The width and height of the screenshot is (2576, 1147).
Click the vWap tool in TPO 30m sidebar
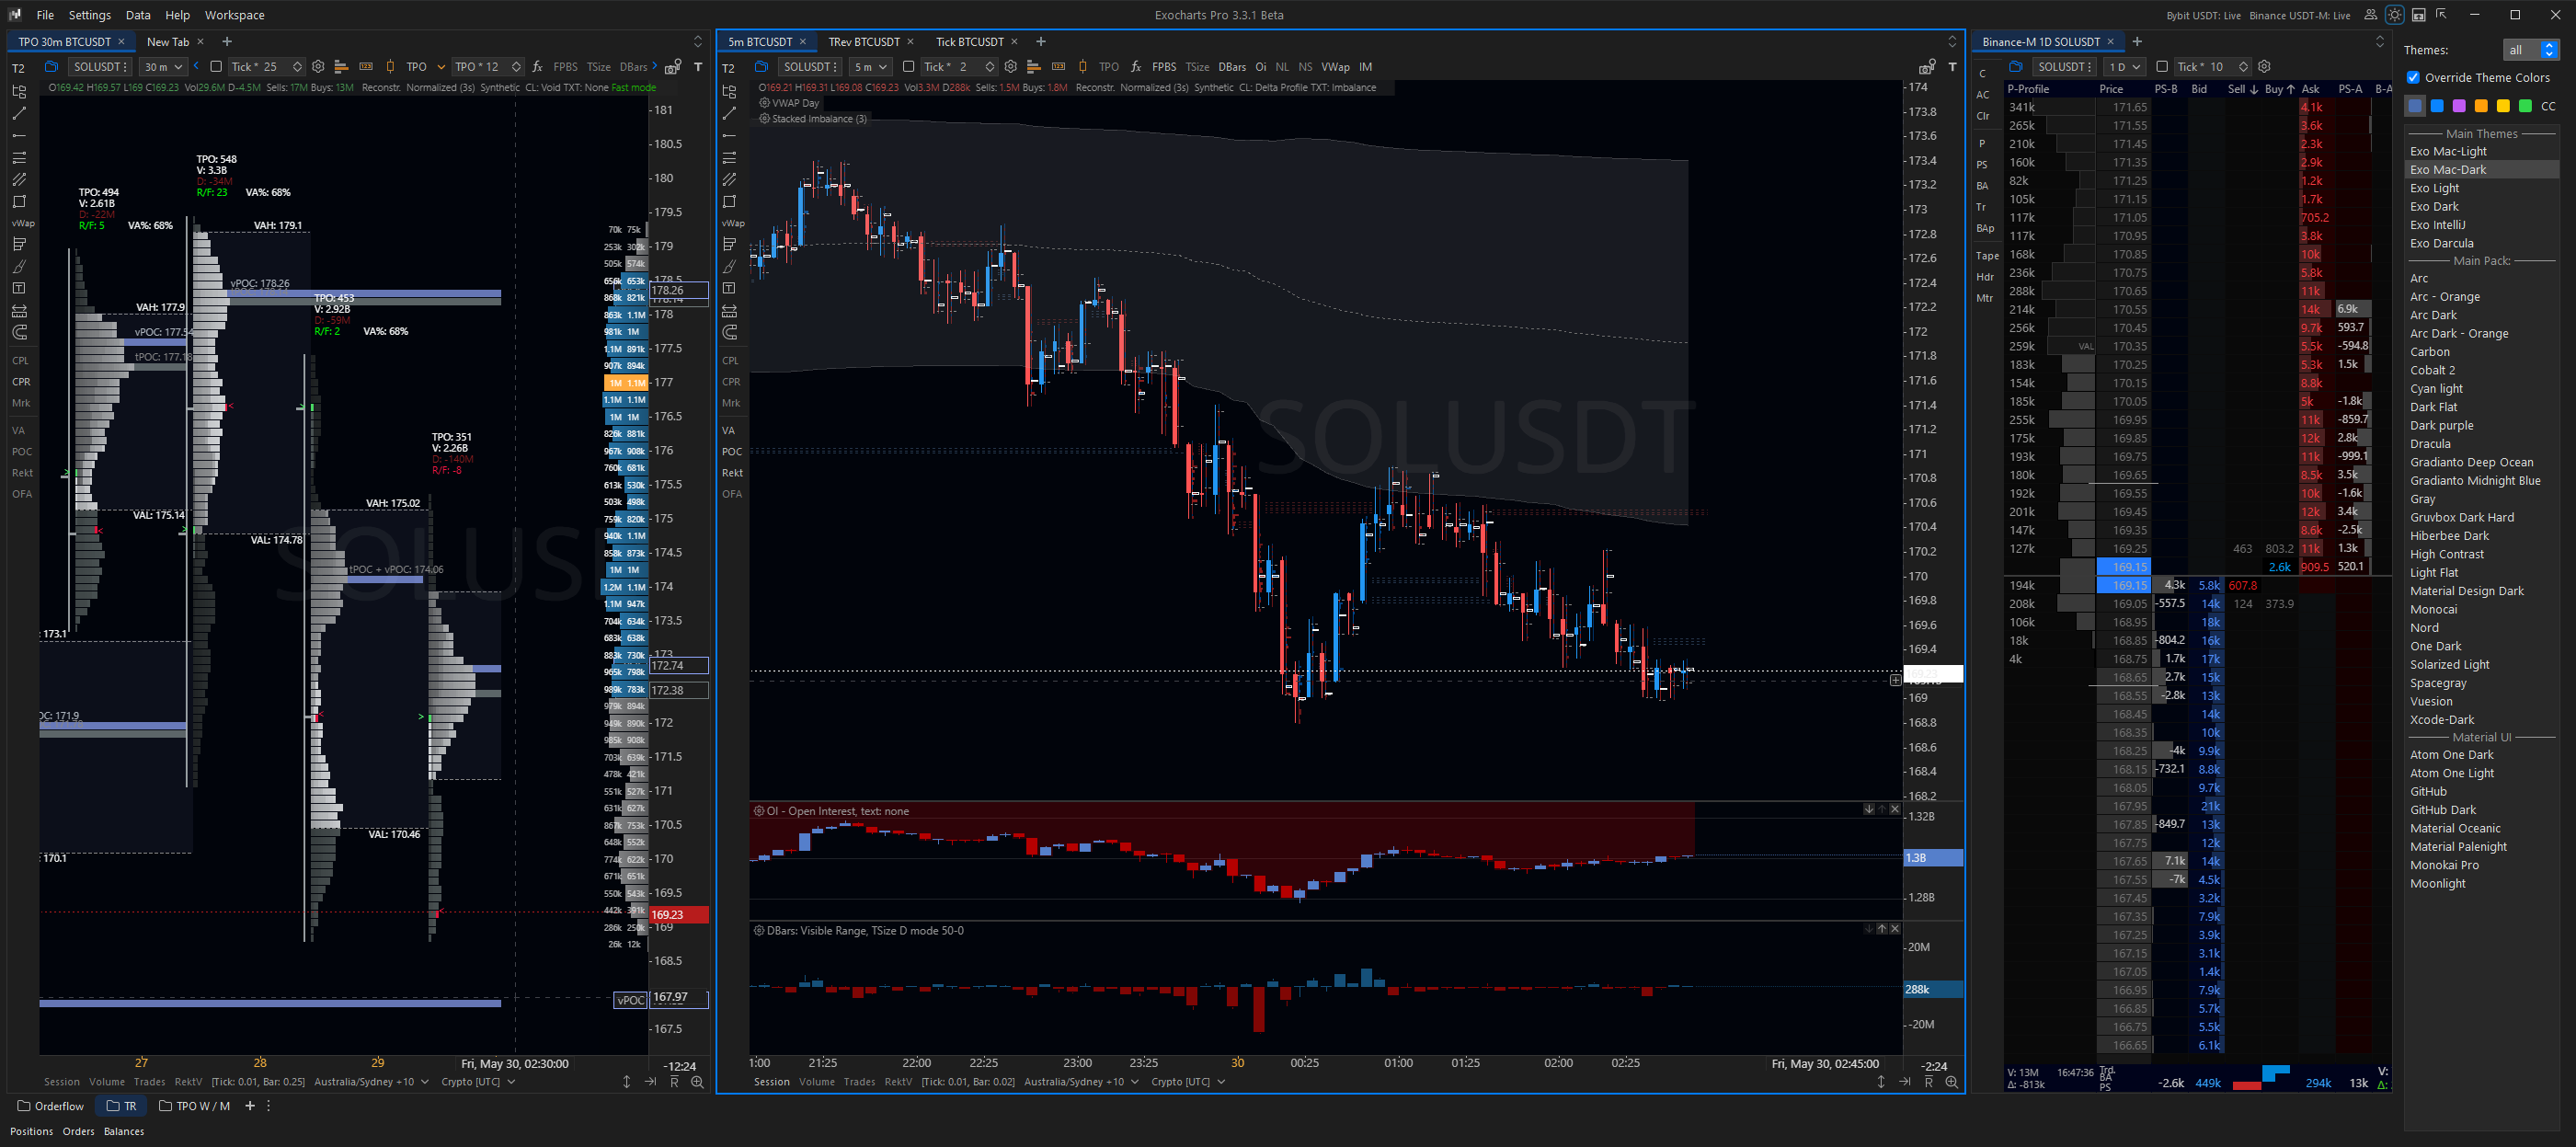click(x=22, y=223)
